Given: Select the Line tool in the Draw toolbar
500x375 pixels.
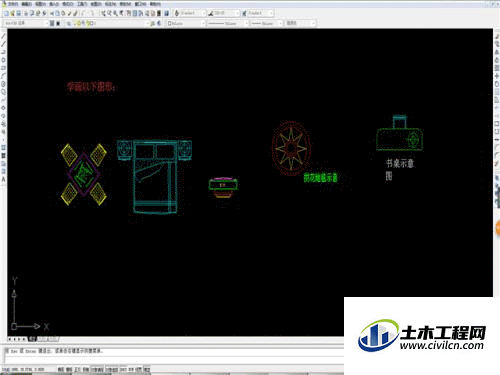Looking at the screenshot, I should (x=3, y=36).
